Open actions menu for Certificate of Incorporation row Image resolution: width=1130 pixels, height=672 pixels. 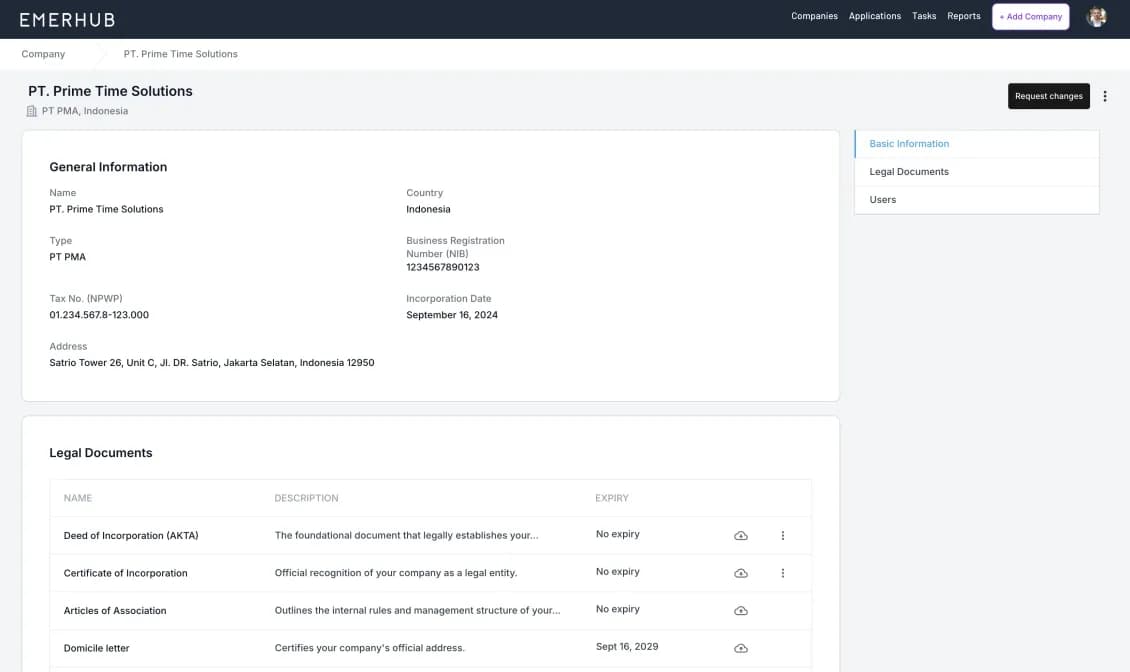pos(783,573)
